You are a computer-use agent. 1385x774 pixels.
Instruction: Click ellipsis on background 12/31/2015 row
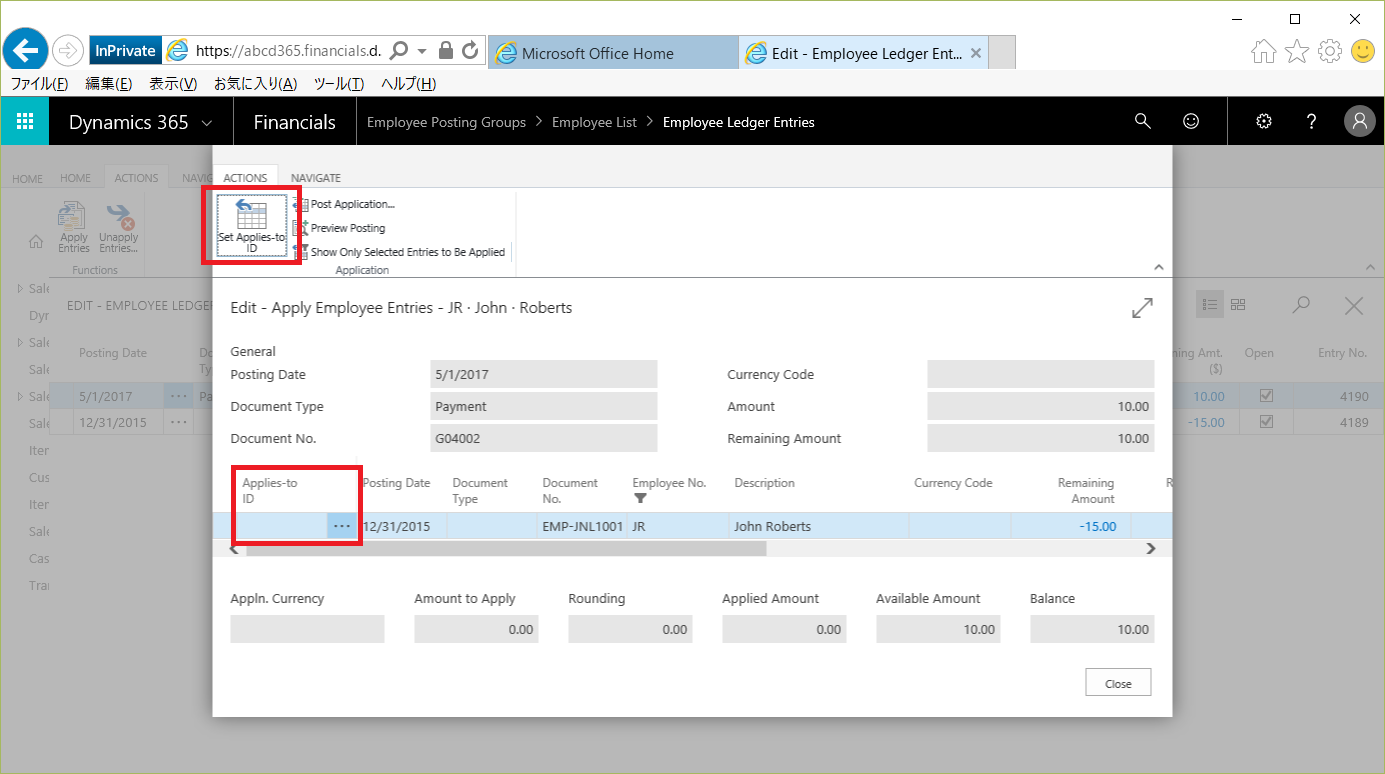click(178, 422)
